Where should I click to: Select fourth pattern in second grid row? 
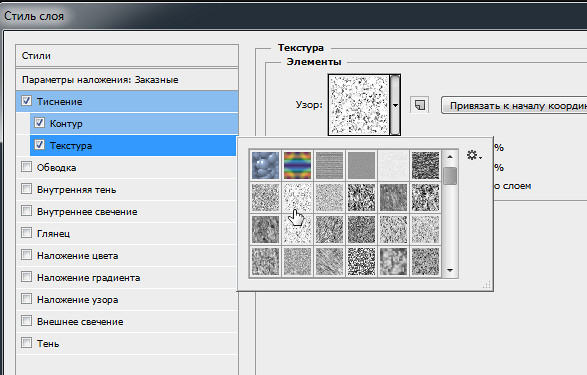tap(361, 197)
